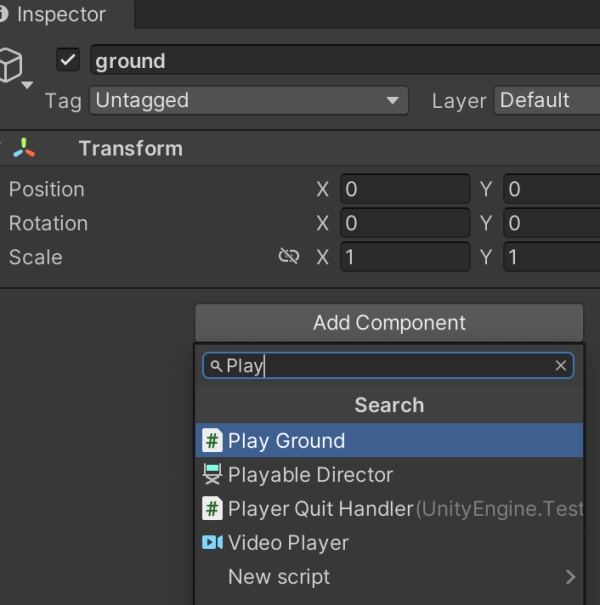Screen dimensions: 600x605
Task: Select Player Quit Handler from results
Action: pyautogui.click(x=389, y=509)
